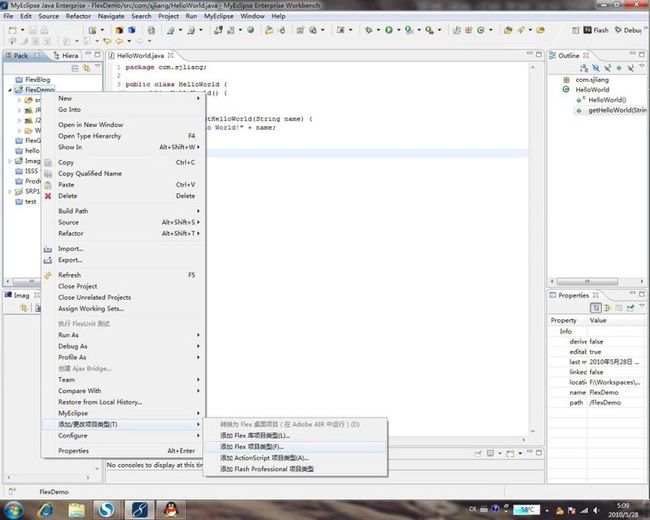The height and width of the screenshot is (520, 650).
Task: Click red Delete icon in context menu
Action: (x=48, y=196)
